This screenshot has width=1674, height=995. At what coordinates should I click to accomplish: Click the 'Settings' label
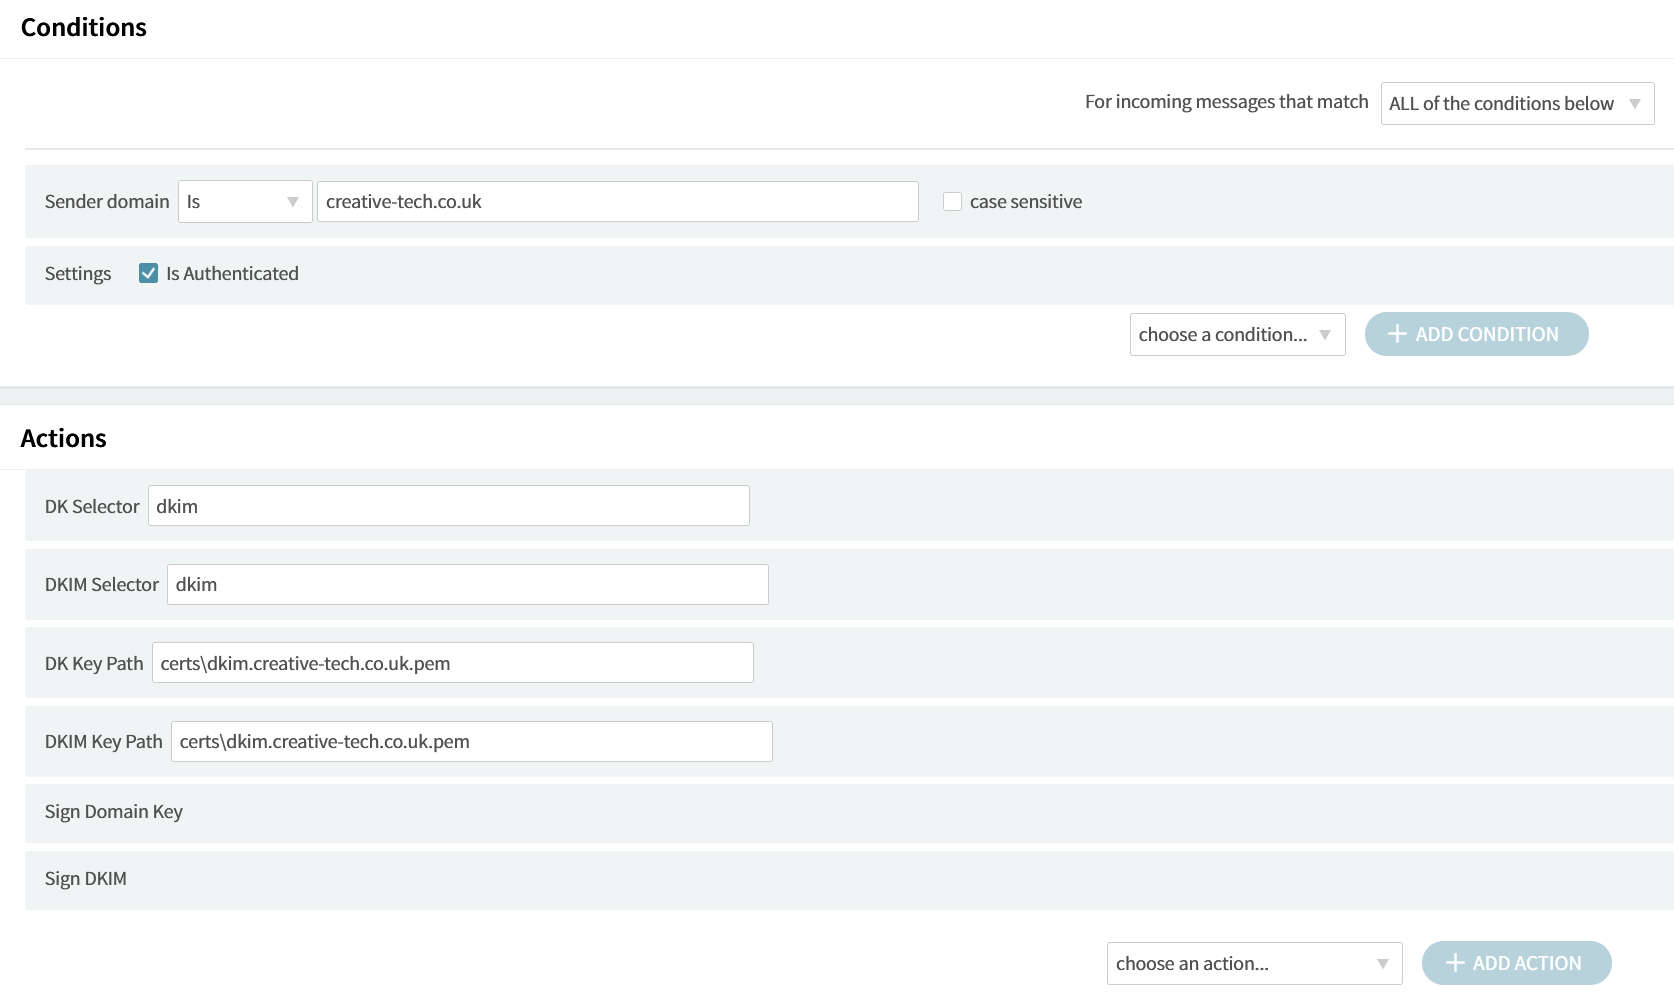tap(78, 274)
